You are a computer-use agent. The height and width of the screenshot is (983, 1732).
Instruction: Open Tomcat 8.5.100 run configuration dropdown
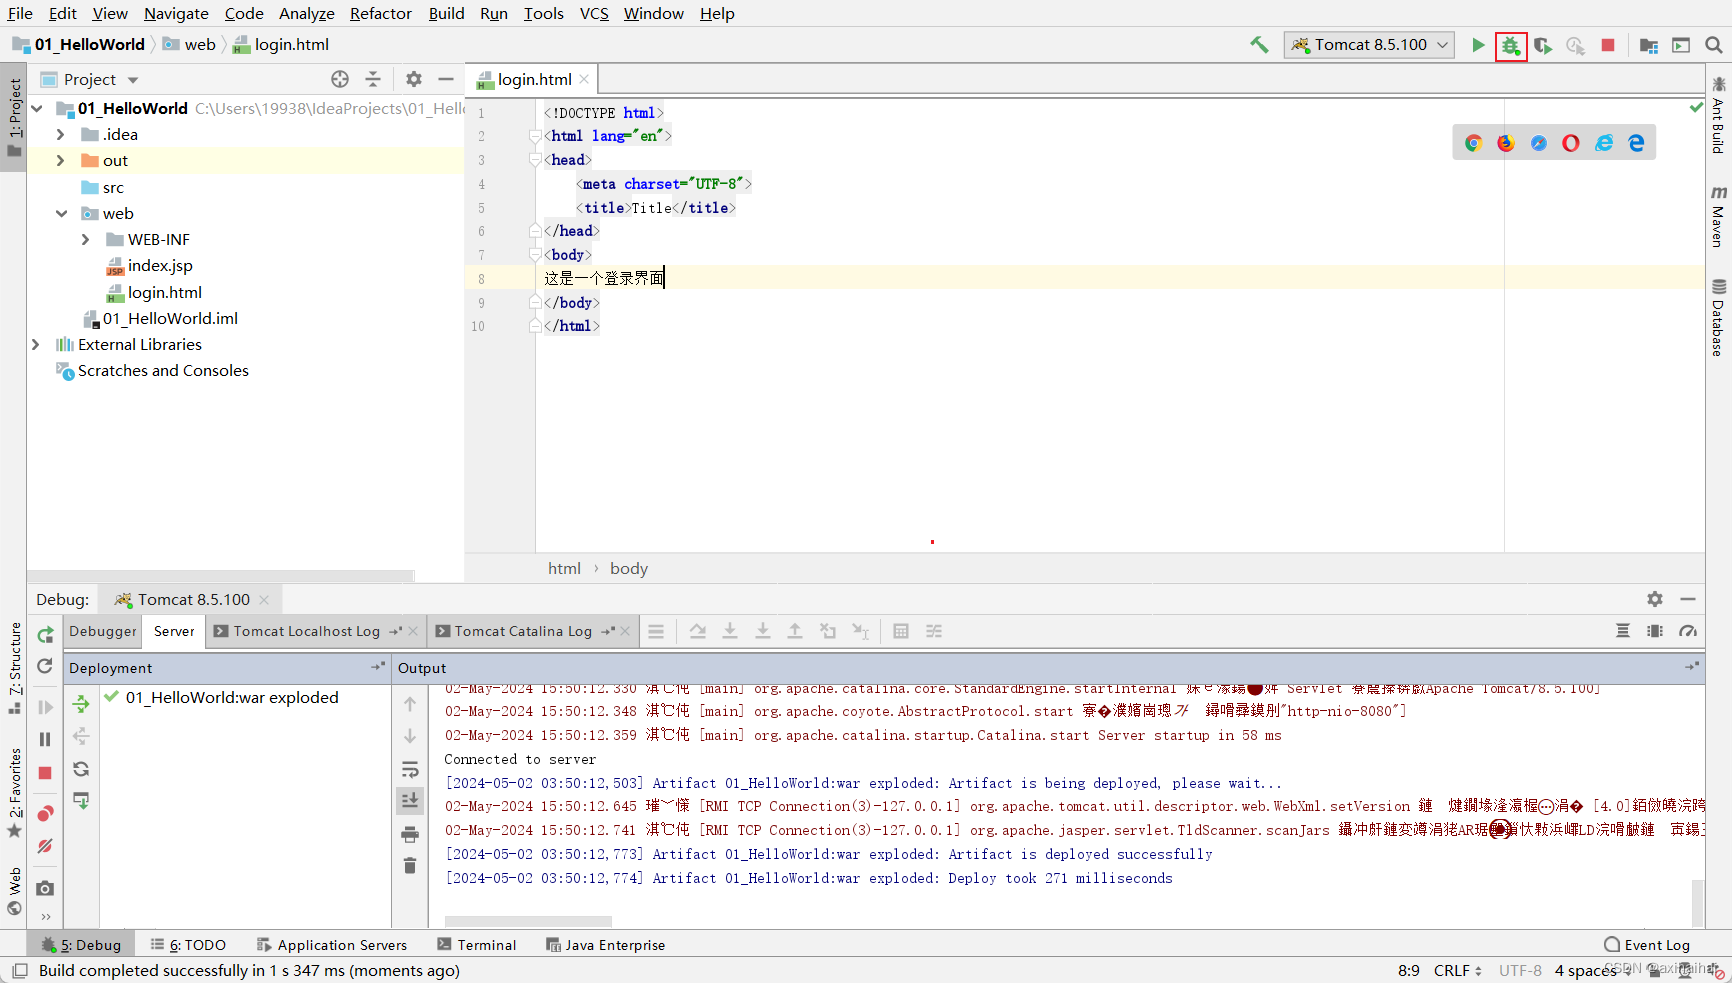[x=1369, y=44]
